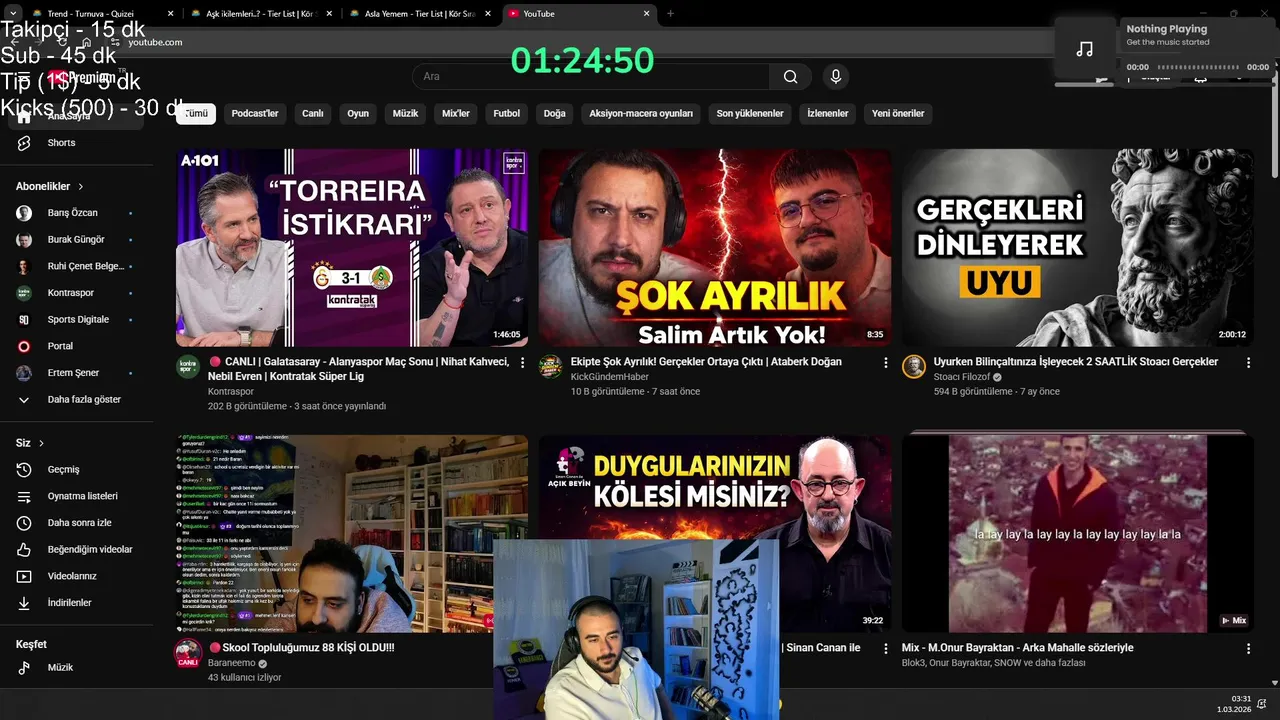Click KickGündemHaber channel avatar

click(550, 367)
